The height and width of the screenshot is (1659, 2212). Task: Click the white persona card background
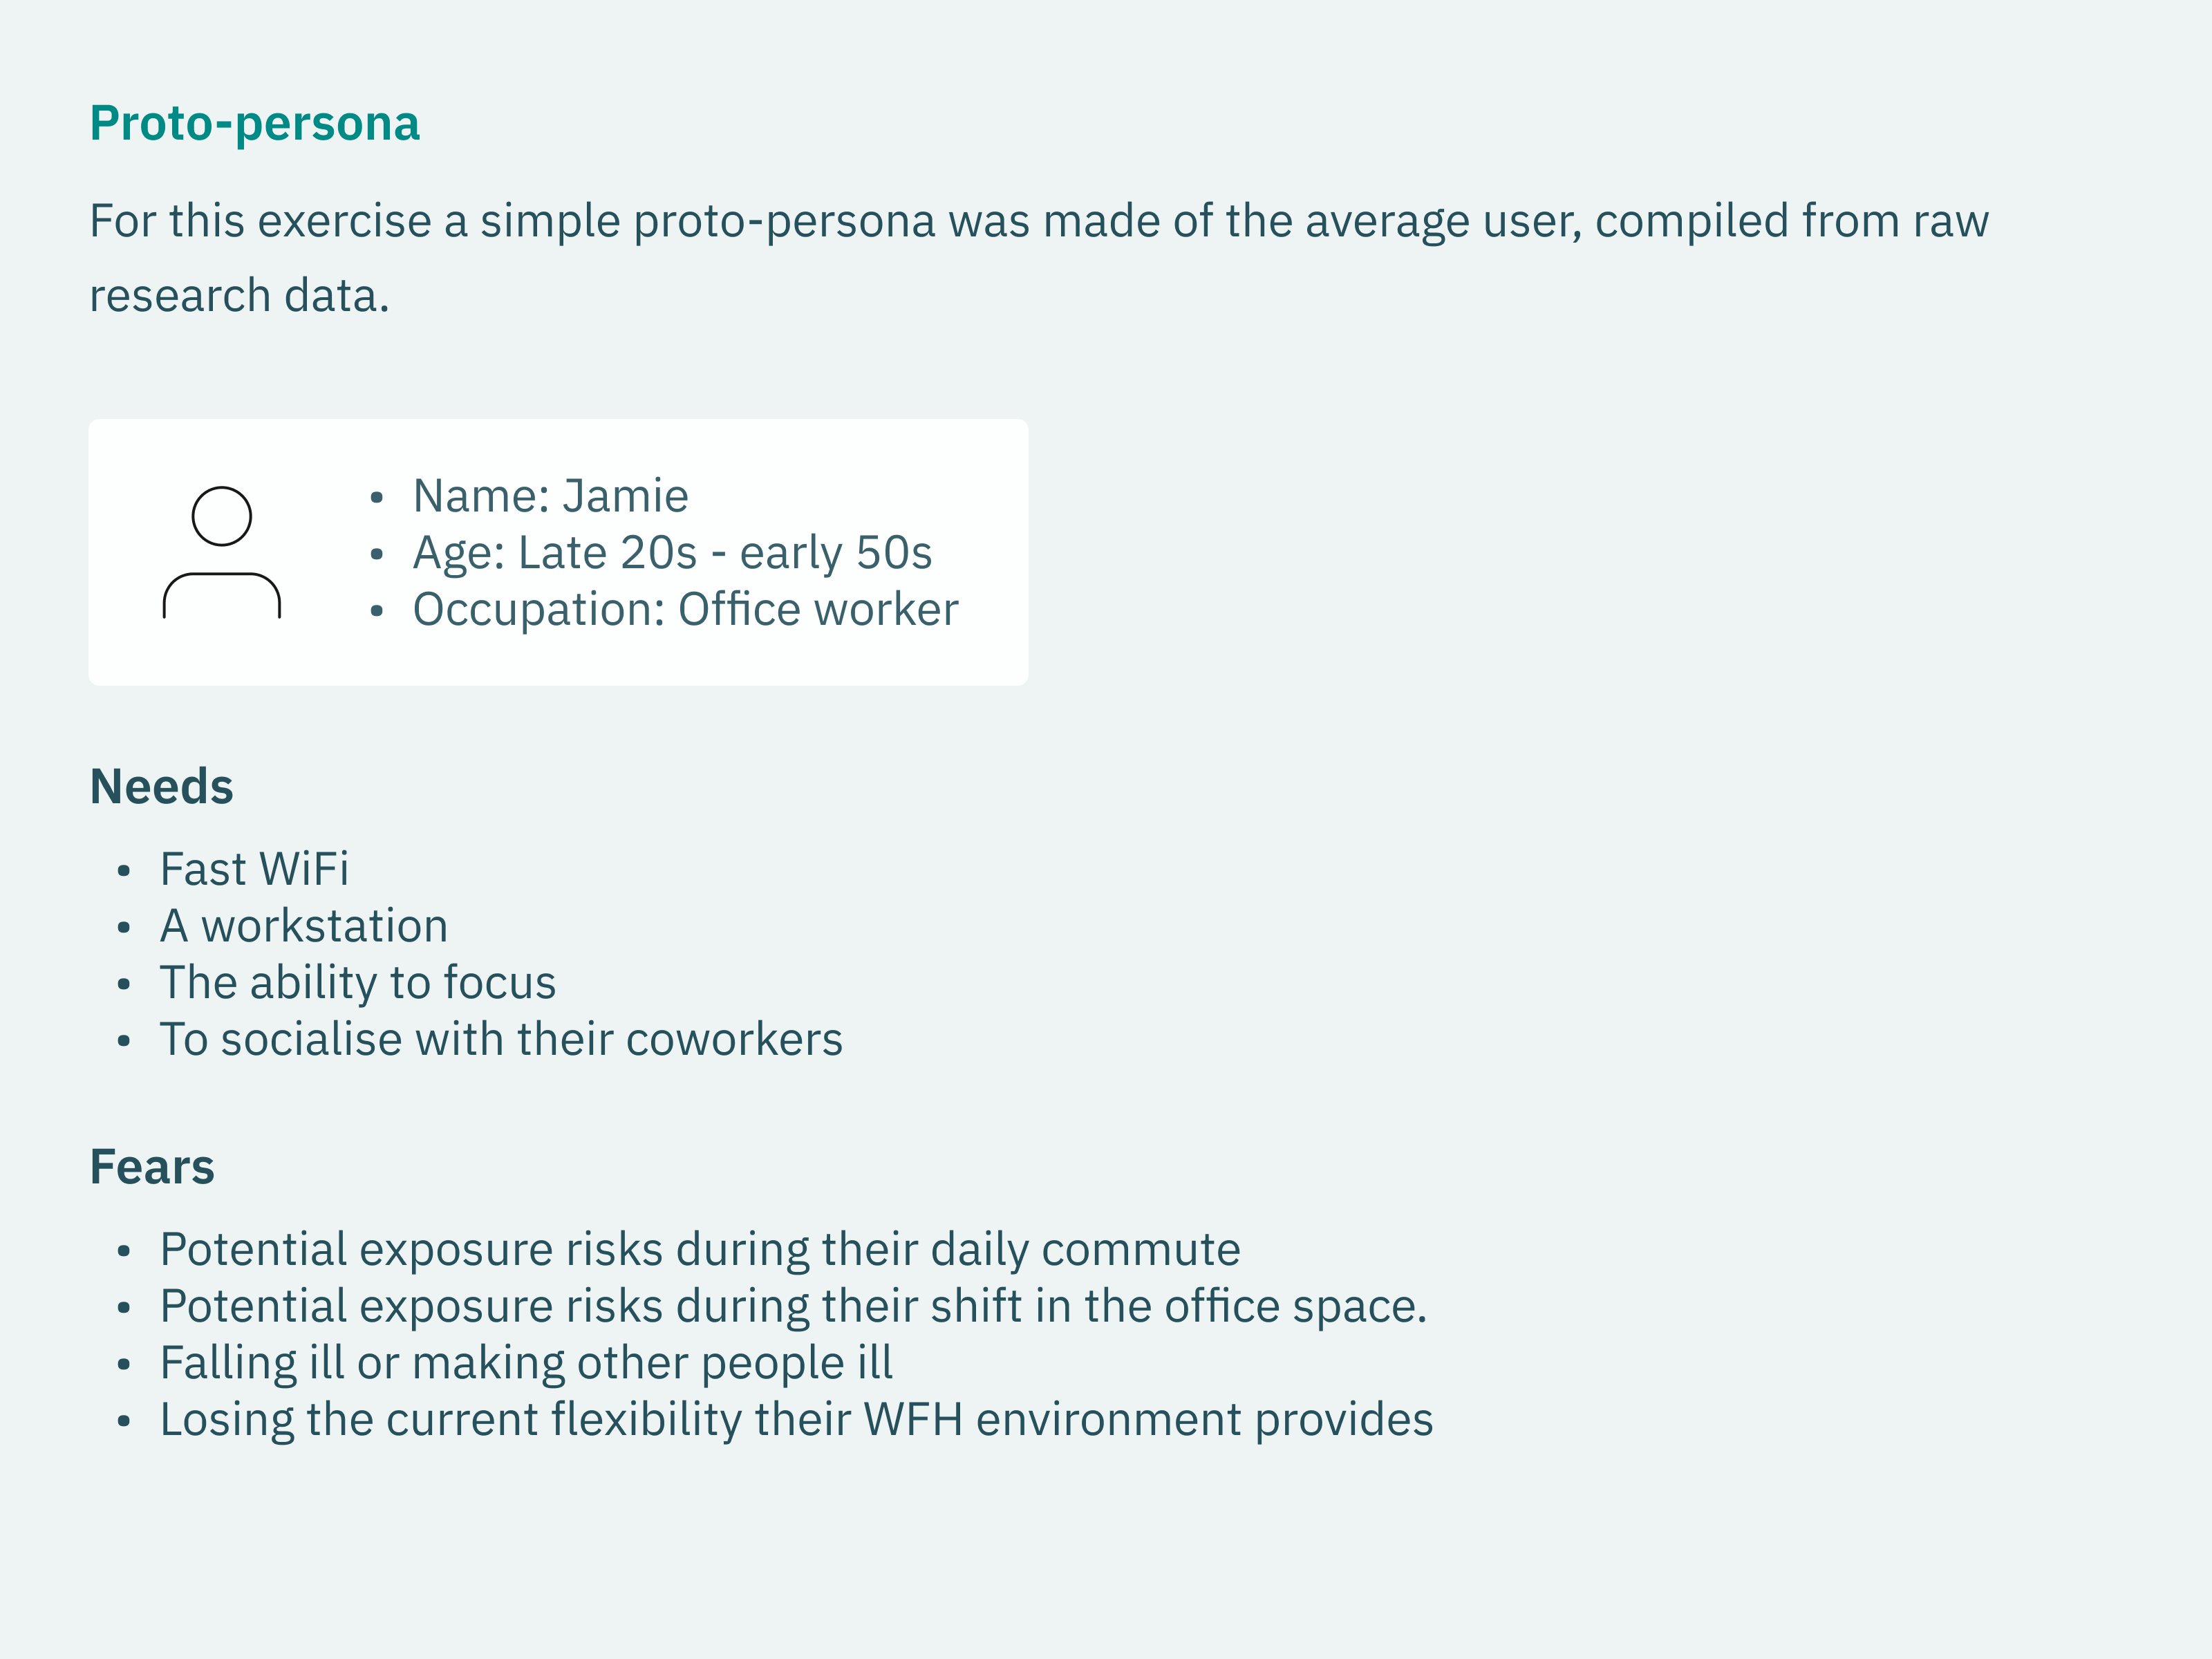coord(558,552)
